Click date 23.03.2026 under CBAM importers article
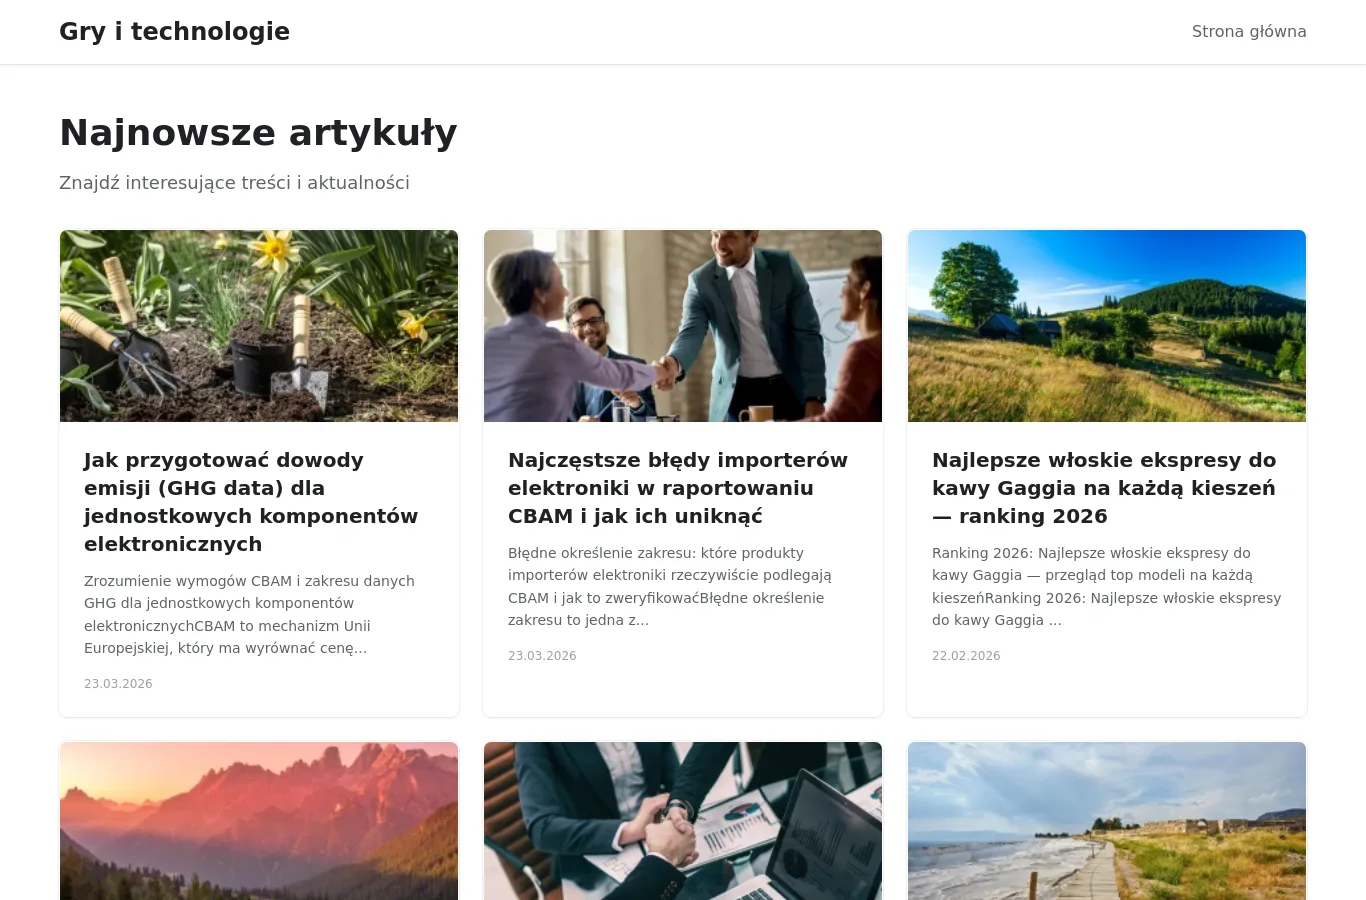Image resolution: width=1366 pixels, height=900 pixels. click(x=542, y=656)
